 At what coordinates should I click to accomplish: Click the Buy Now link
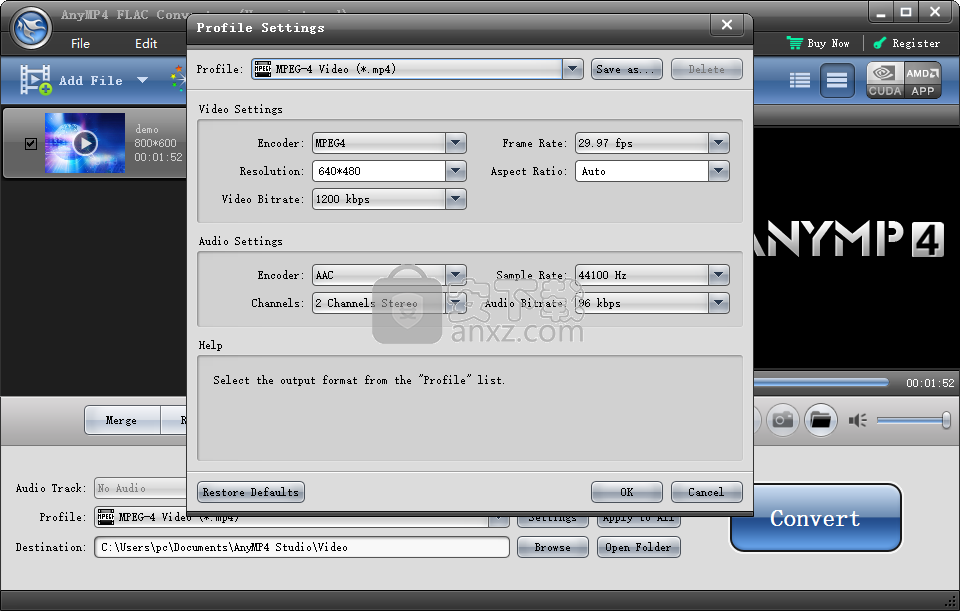(x=828, y=43)
